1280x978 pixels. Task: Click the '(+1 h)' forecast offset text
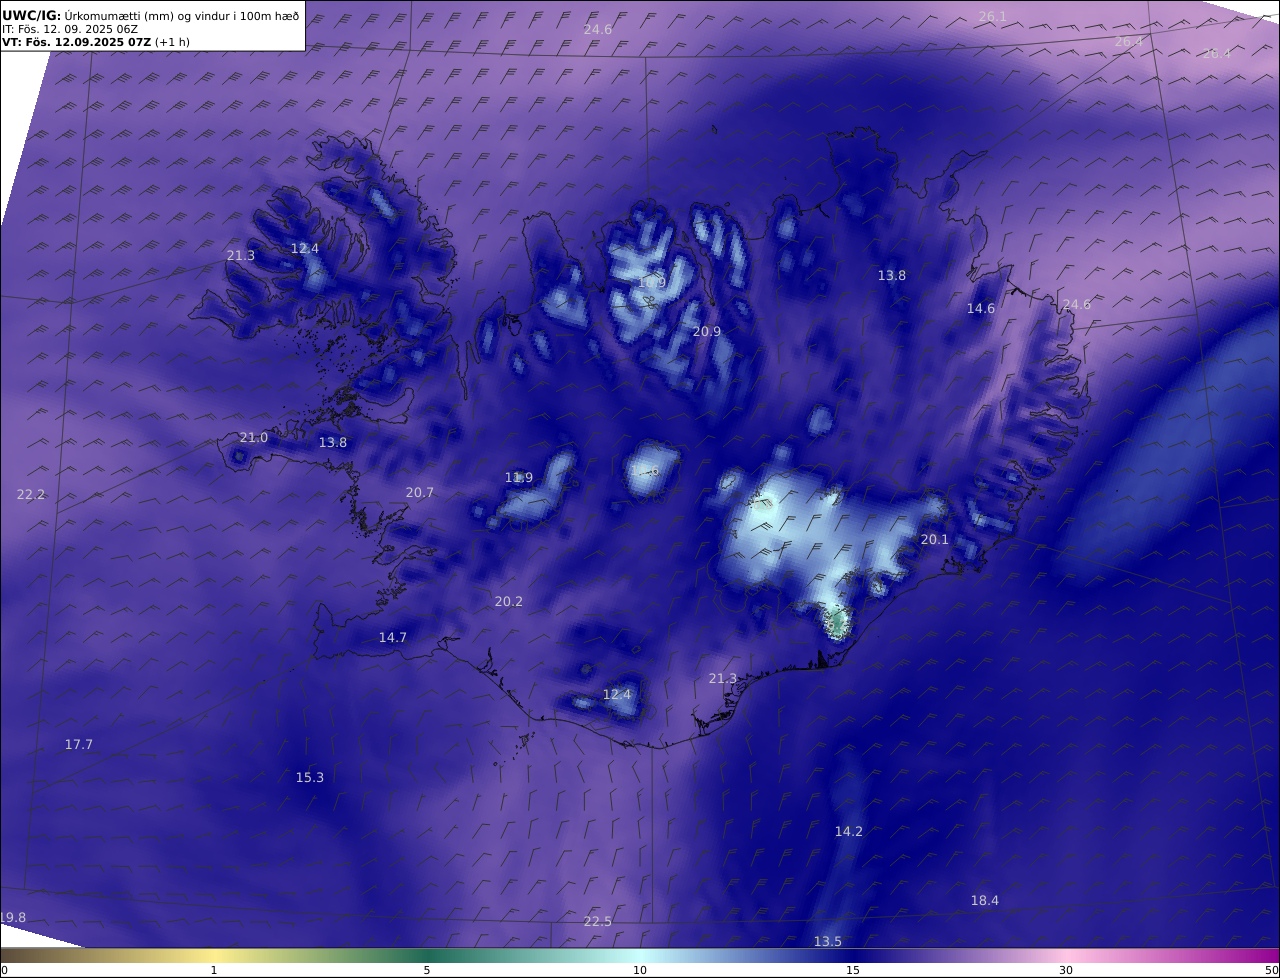172,42
